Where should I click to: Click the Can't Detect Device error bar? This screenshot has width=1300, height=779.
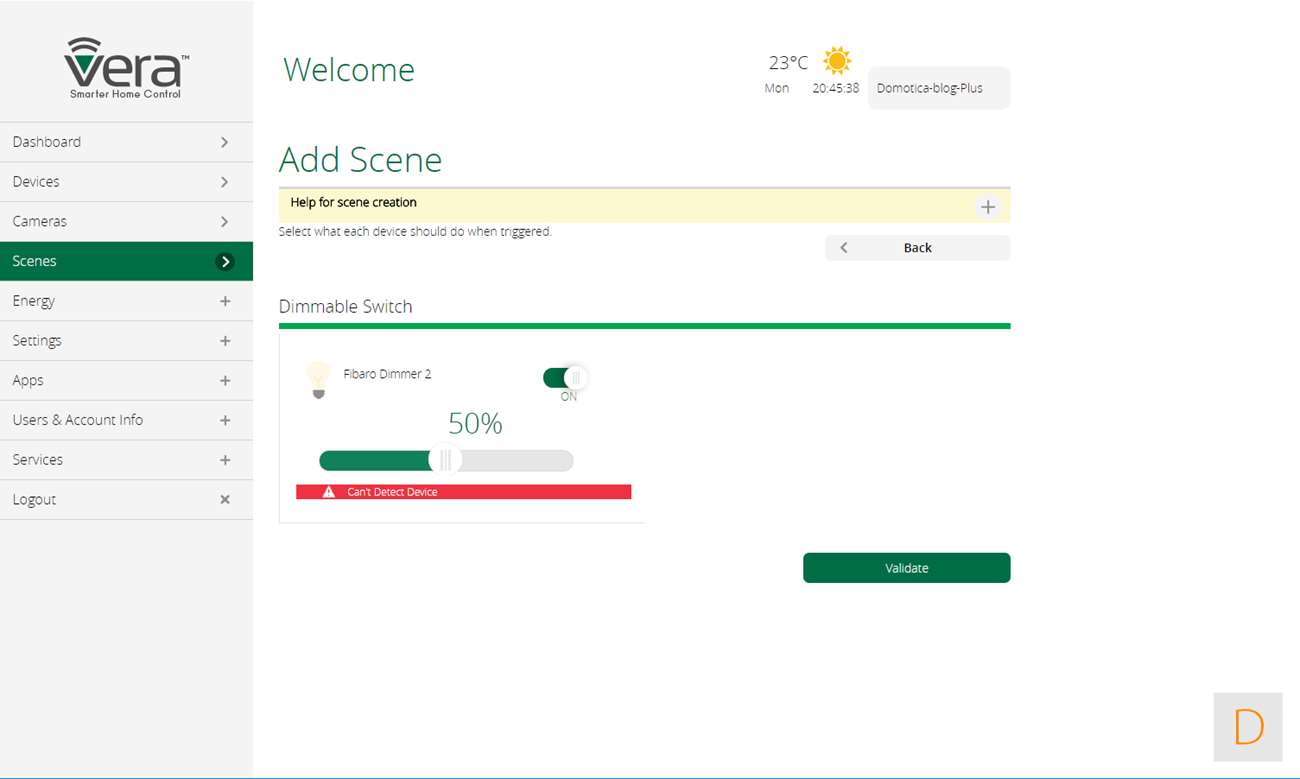463,492
